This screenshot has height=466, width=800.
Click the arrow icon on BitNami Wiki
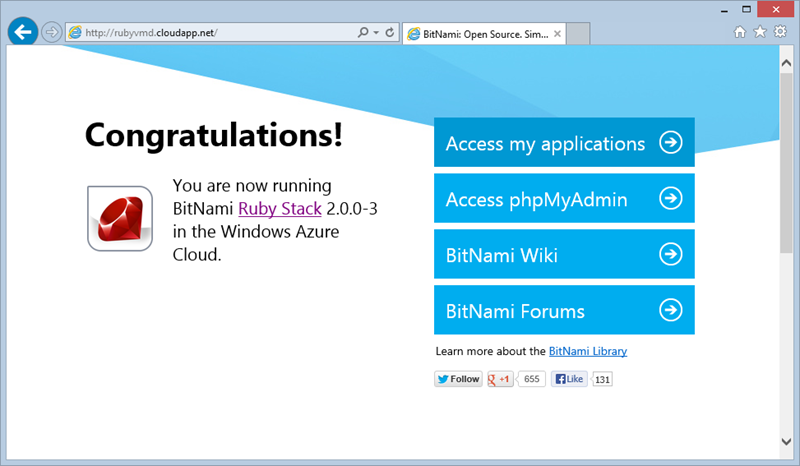coord(670,254)
